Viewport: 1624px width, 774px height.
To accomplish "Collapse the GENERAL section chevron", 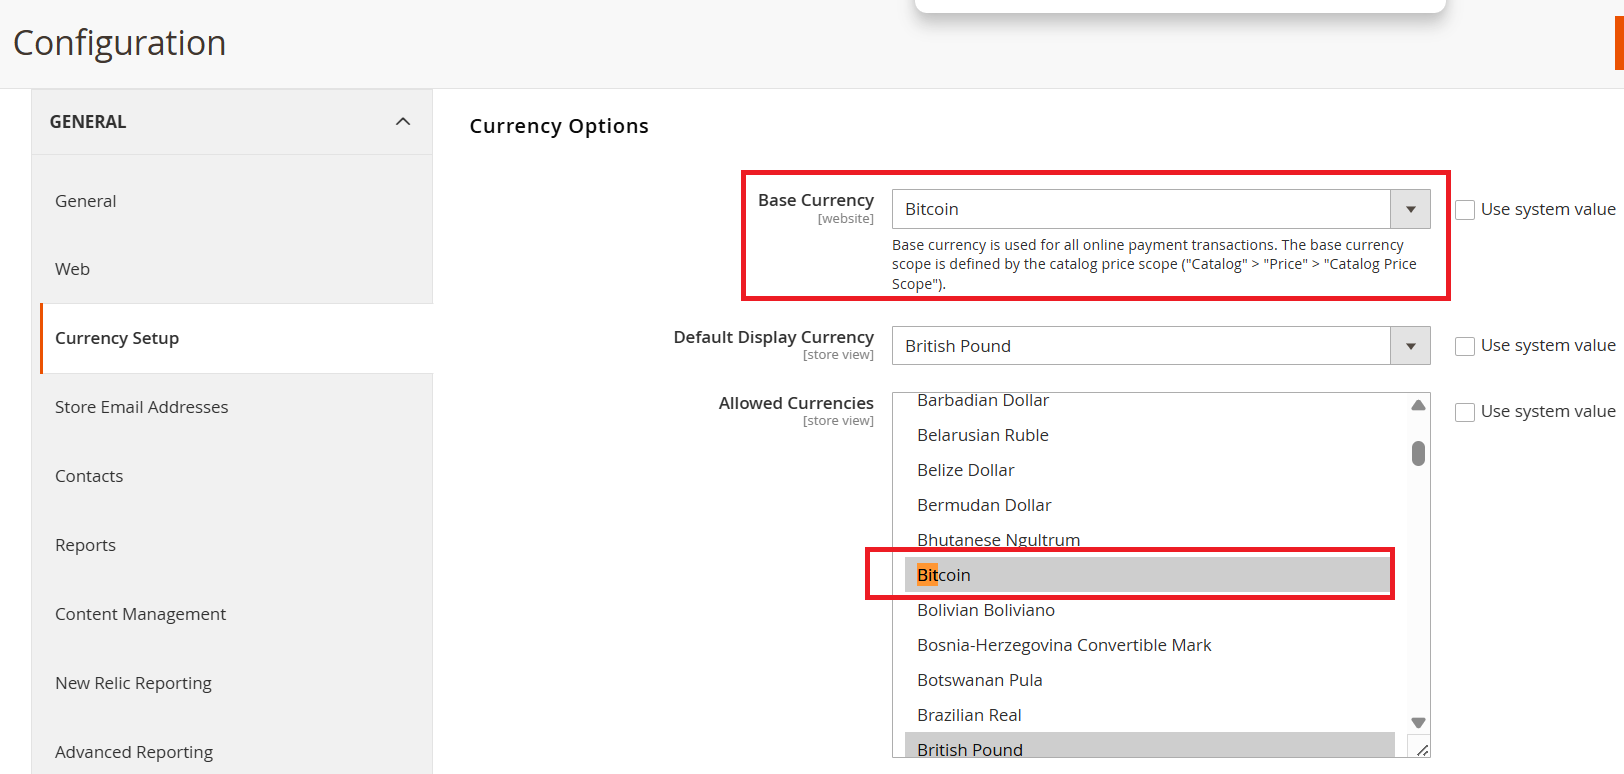I will click(x=403, y=122).
